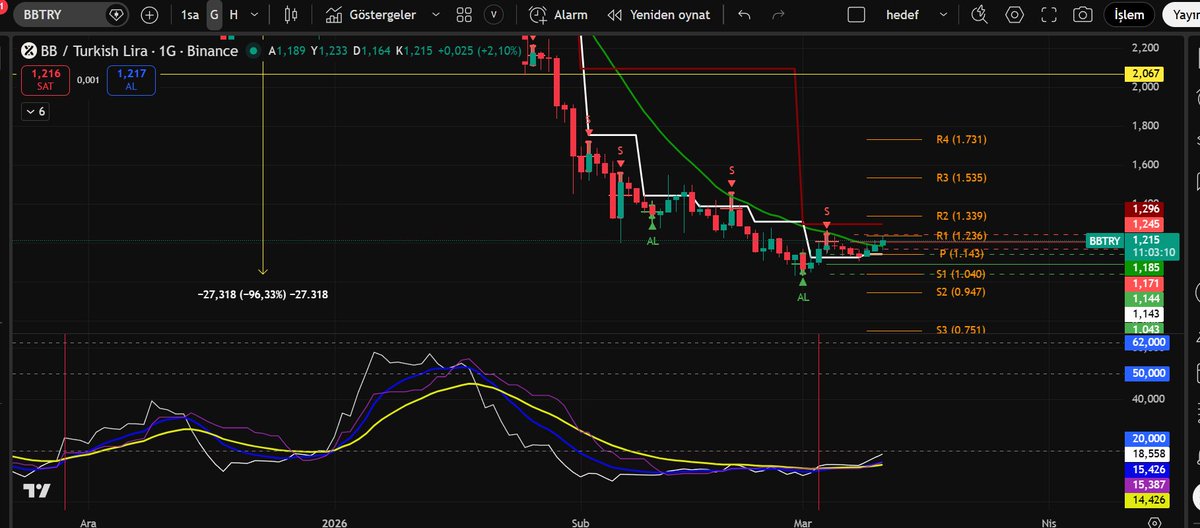The image size is (1200, 528).
Task: Choose chart layout square icon
Action: pos(855,15)
